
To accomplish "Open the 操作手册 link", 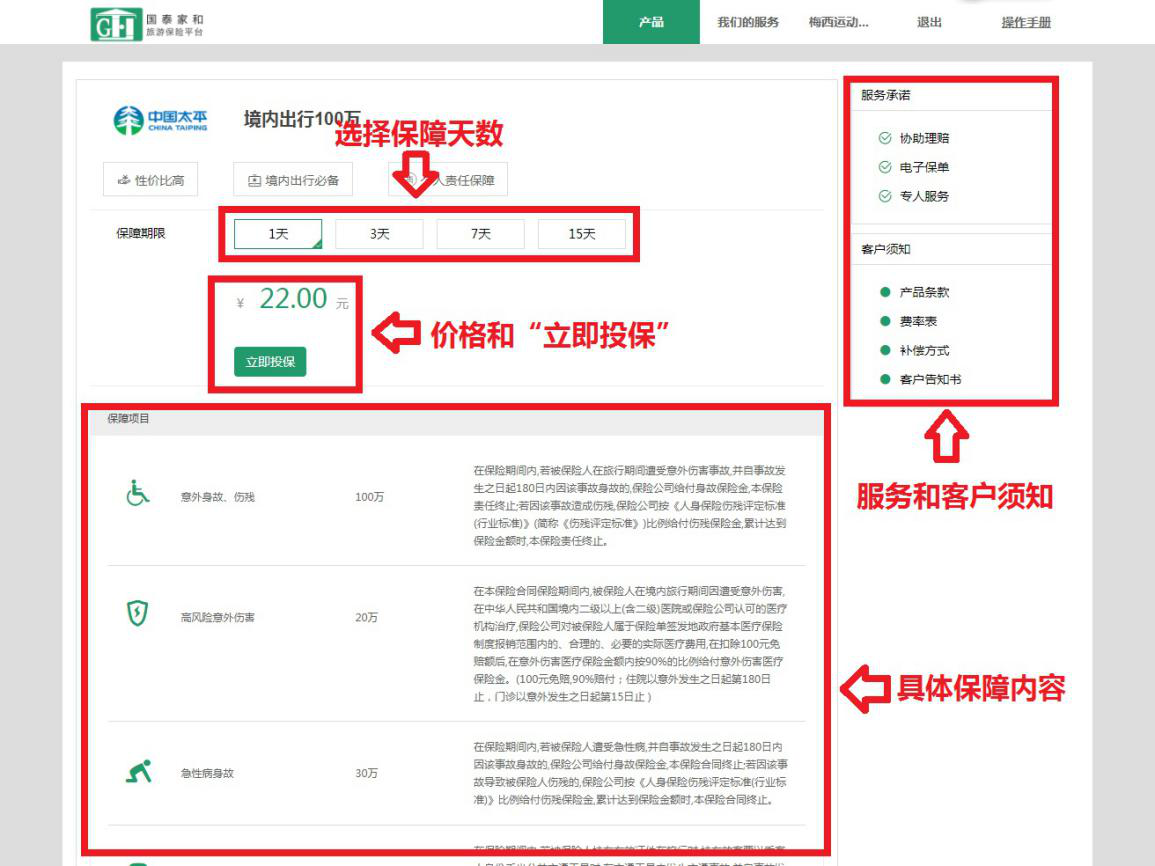I will (1026, 22).
